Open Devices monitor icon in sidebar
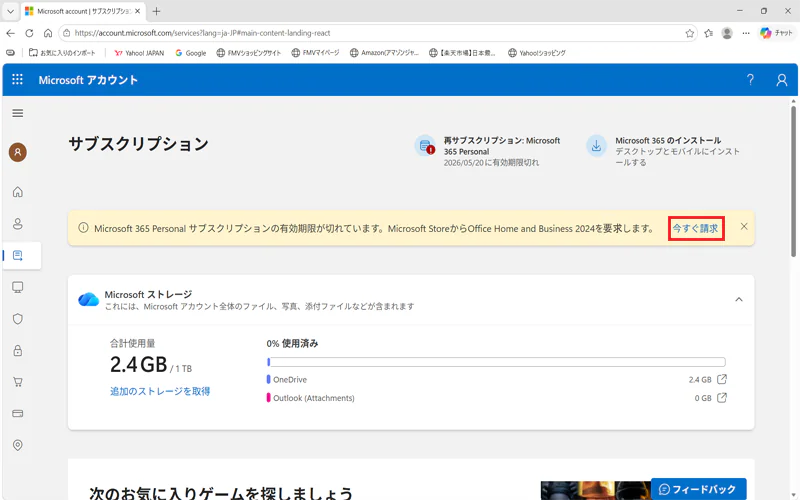800x500 pixels. (18, 287)
